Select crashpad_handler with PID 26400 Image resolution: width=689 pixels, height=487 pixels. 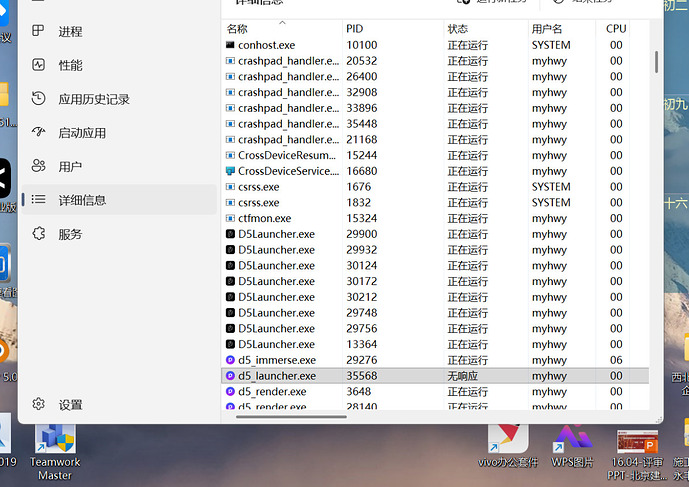(435, 77)
